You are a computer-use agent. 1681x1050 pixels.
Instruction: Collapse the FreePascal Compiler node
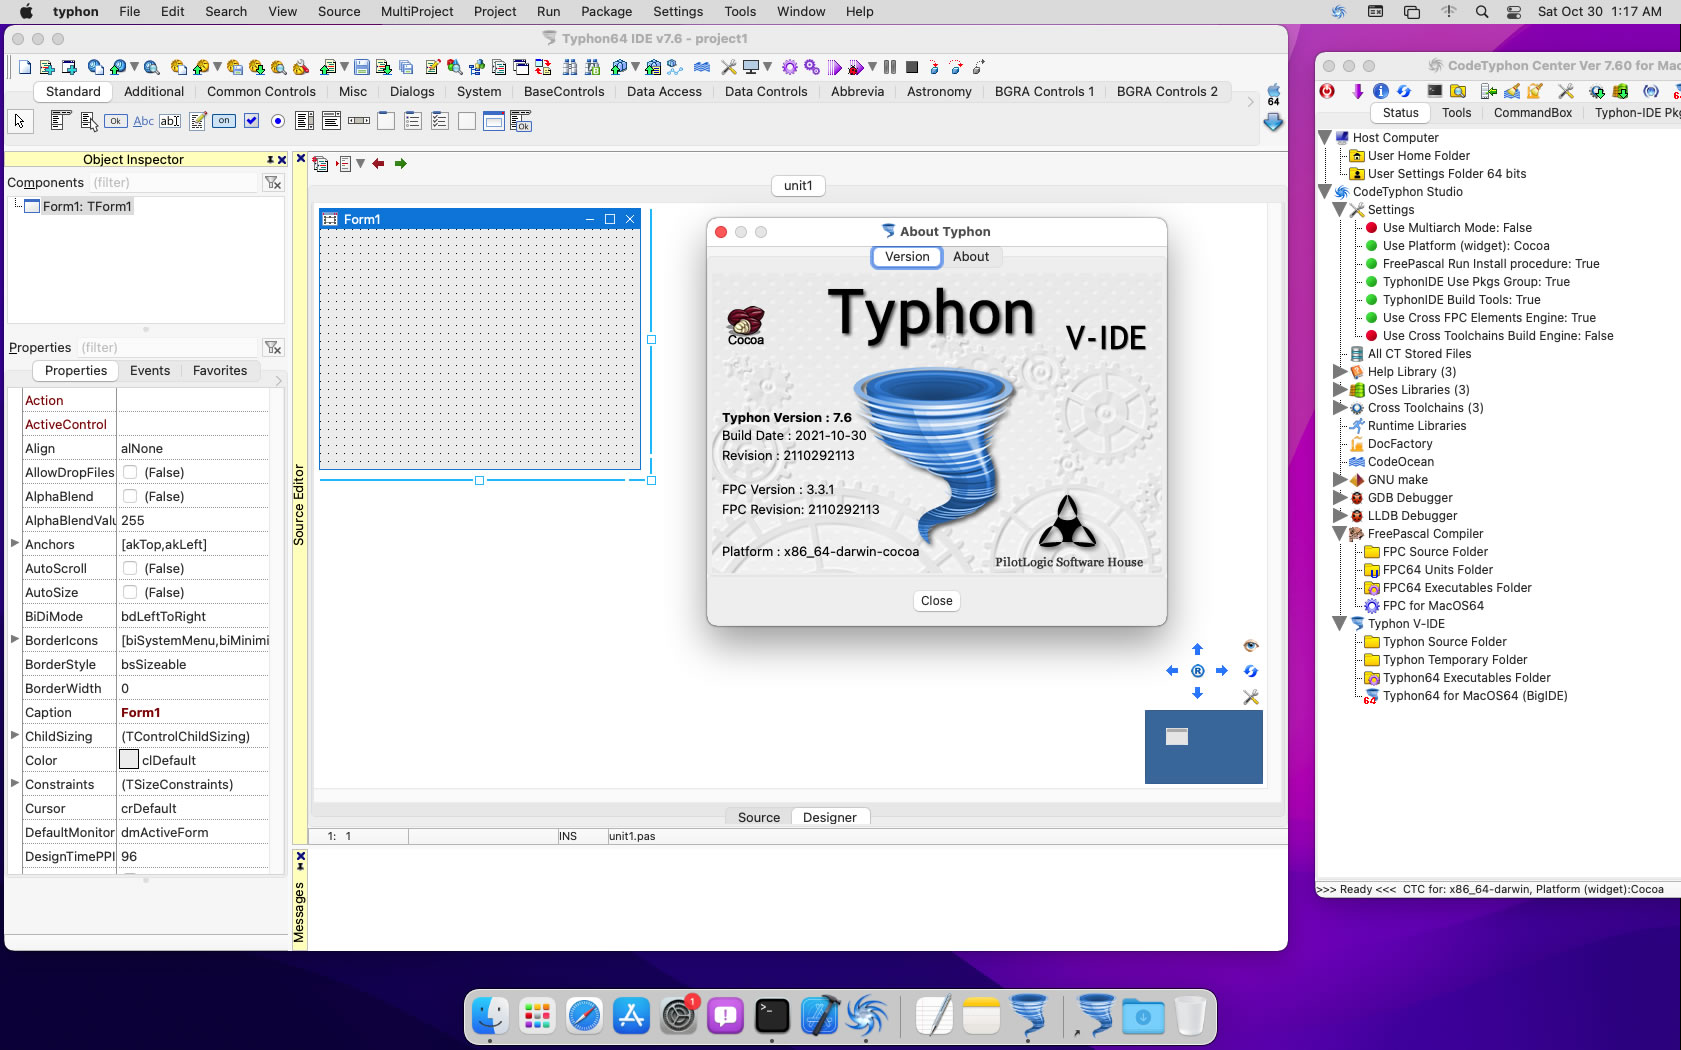coord(1340,534)
